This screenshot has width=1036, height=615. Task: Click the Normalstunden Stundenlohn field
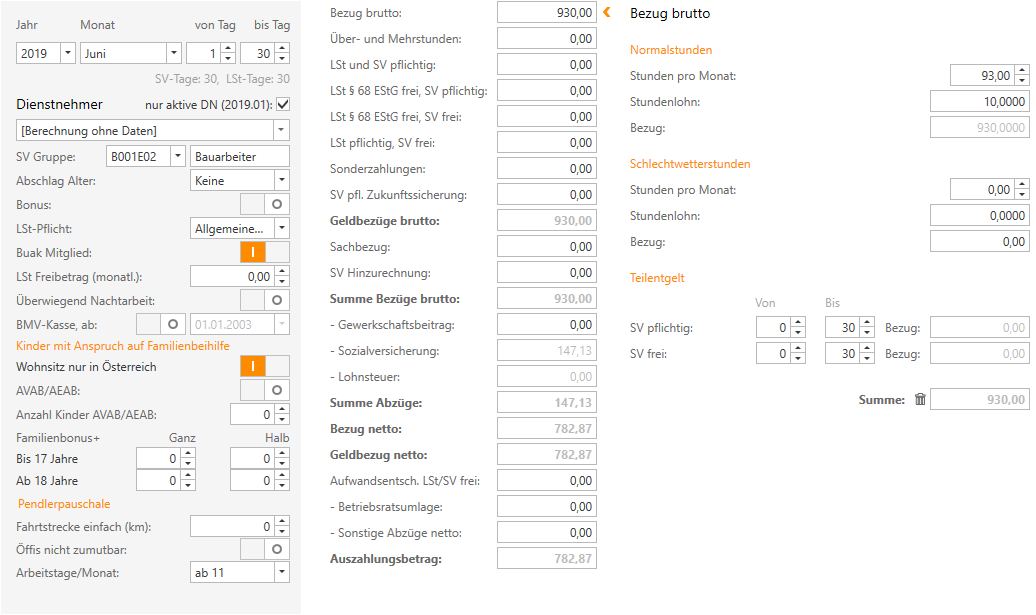tap(979, 101)
